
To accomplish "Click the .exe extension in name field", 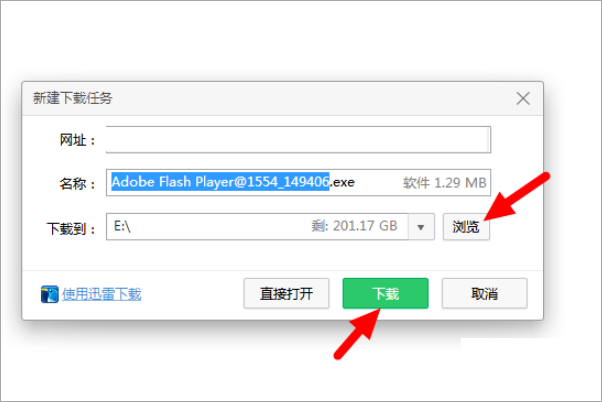I will pyautogui.click(x=342, y=182).
